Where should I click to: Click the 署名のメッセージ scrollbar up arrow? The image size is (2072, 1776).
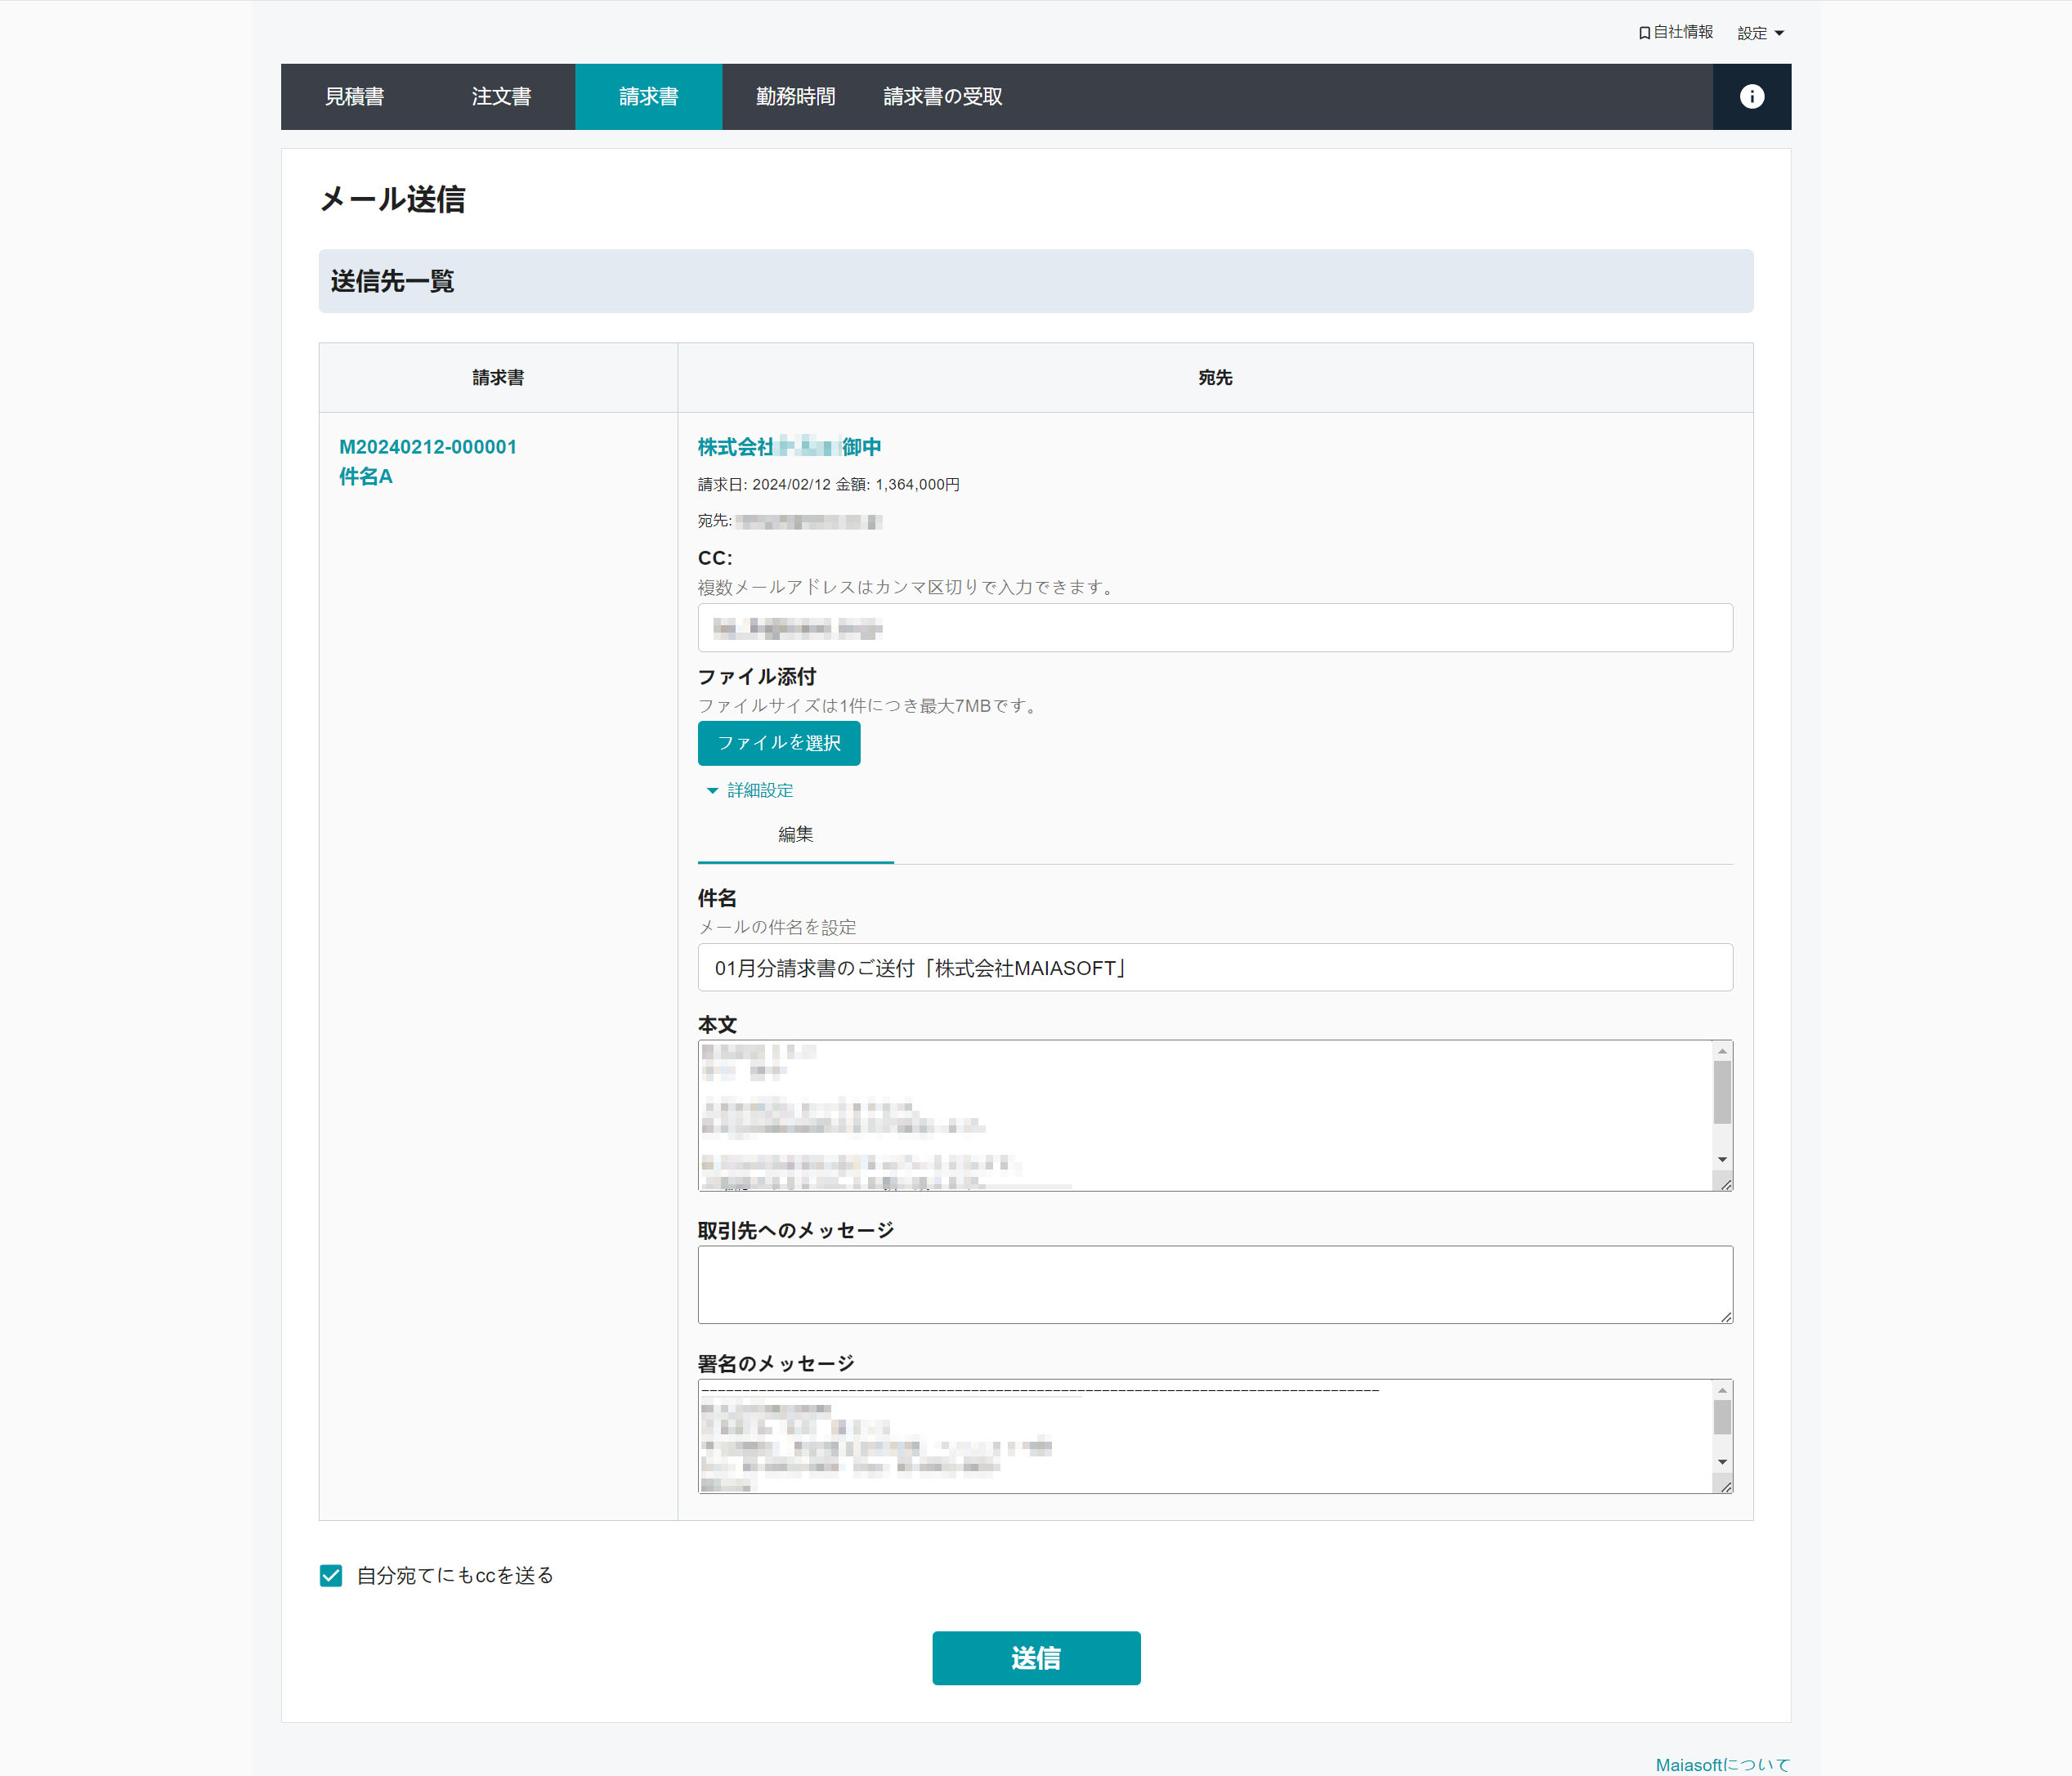pos(1722,1390)
